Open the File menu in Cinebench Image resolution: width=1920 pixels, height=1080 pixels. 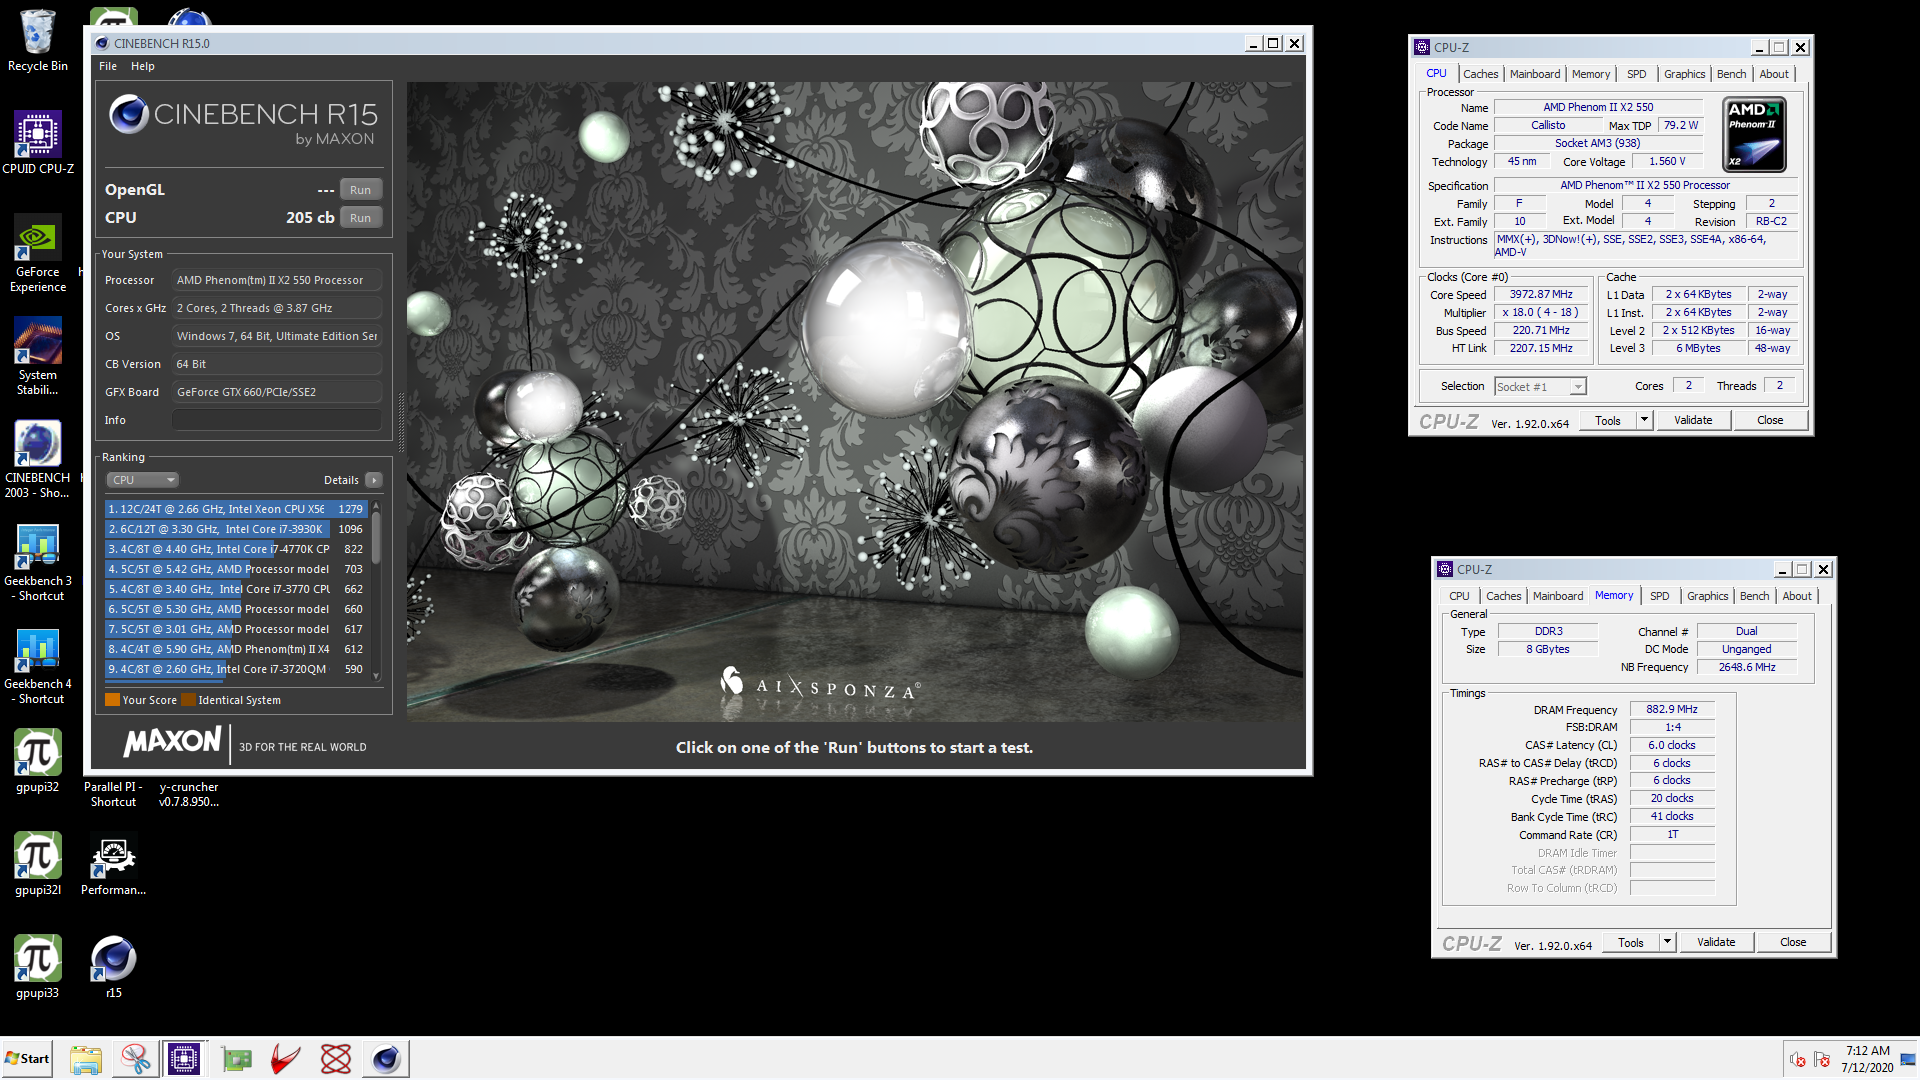tap(108, 66)
